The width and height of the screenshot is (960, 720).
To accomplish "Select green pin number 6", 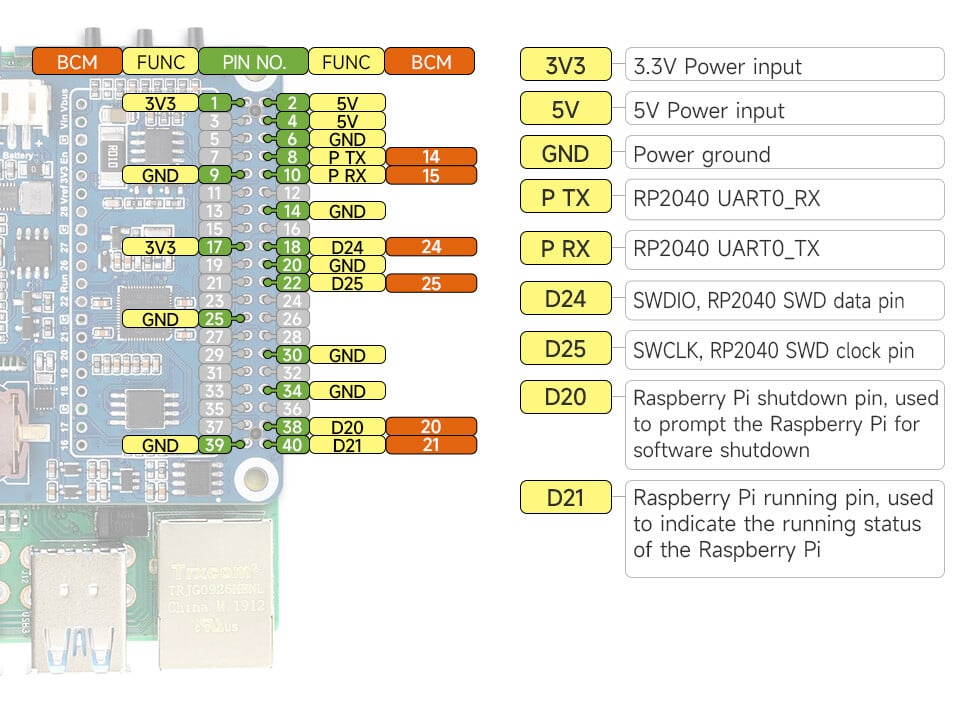I will pyautogui.click(x=293, y=139).
